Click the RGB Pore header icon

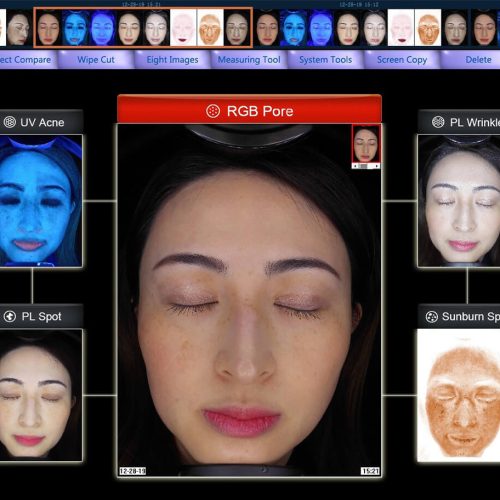213,111
